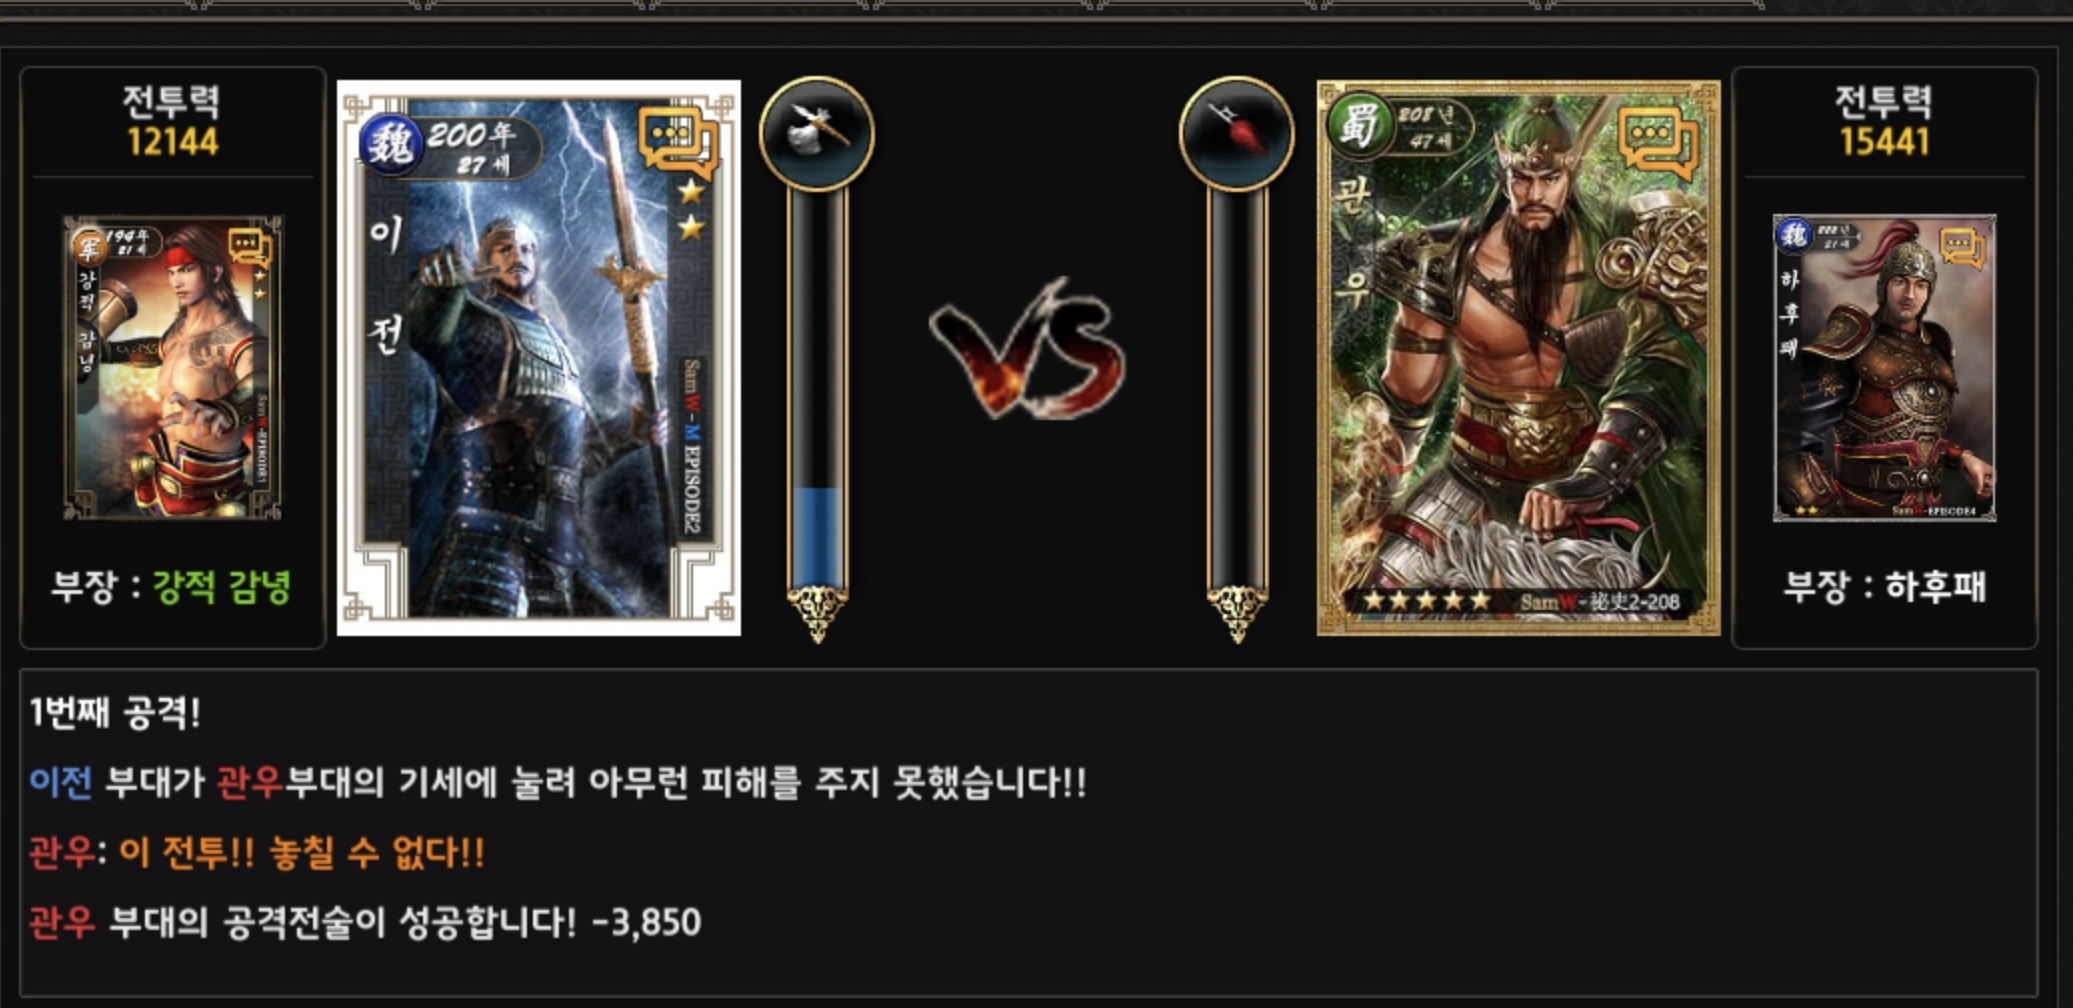
Task: Click the red spear icon above right gauge
Action: click(1237, 134)
